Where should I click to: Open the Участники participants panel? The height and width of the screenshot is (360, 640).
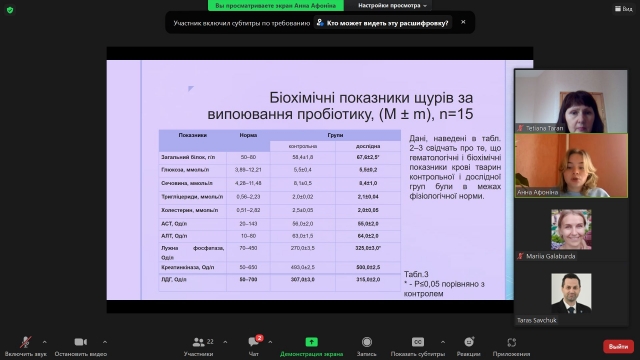[199, 346]
